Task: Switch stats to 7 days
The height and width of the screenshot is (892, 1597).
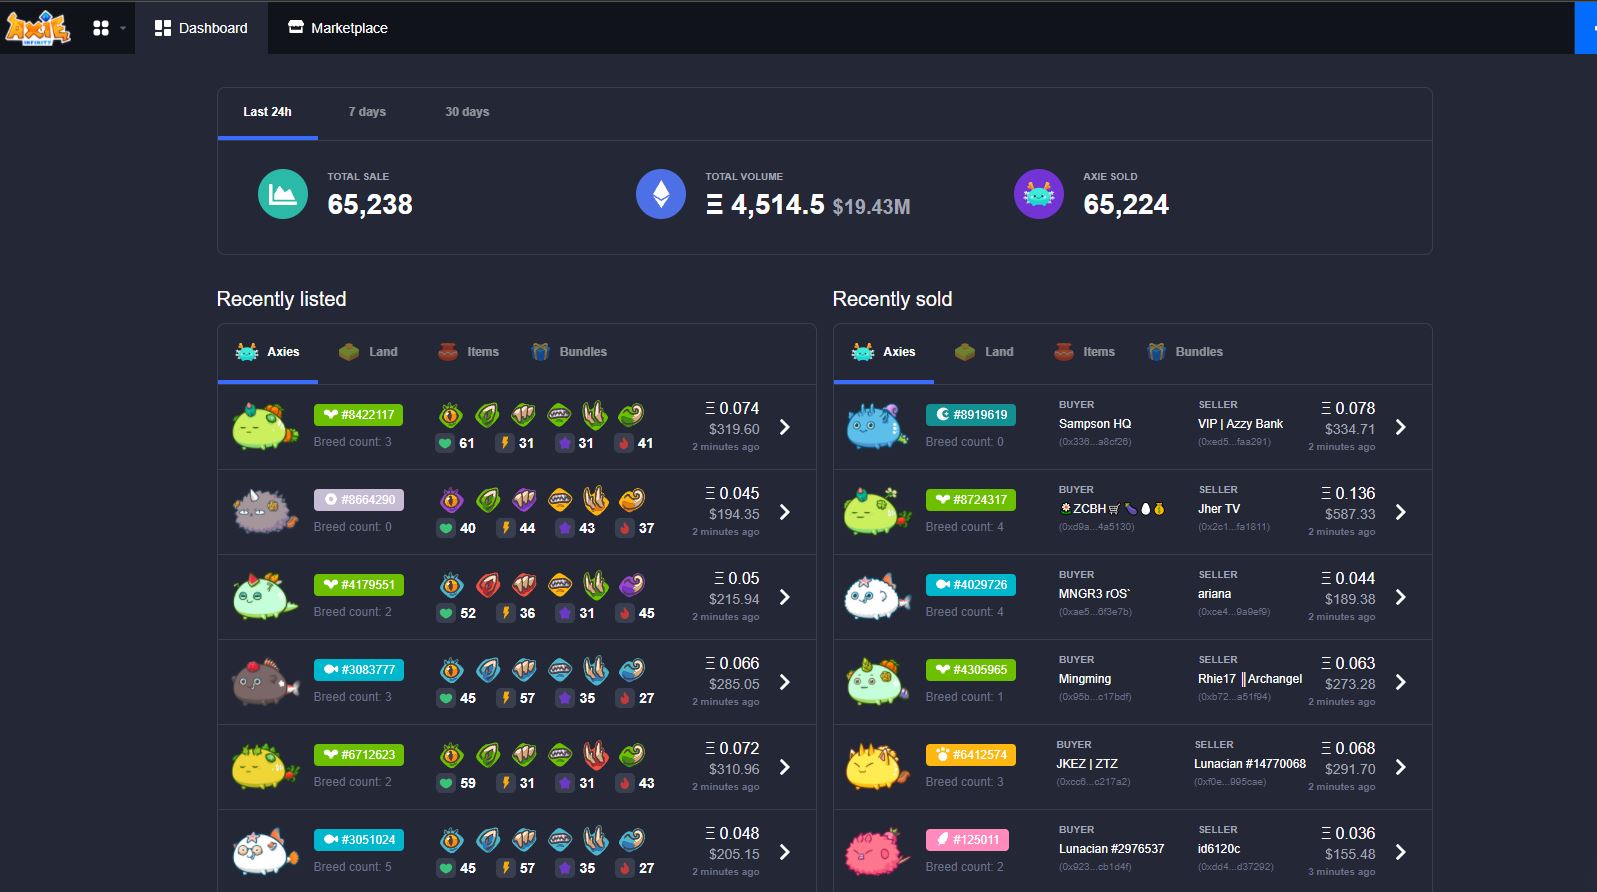Action: [367, 112]
